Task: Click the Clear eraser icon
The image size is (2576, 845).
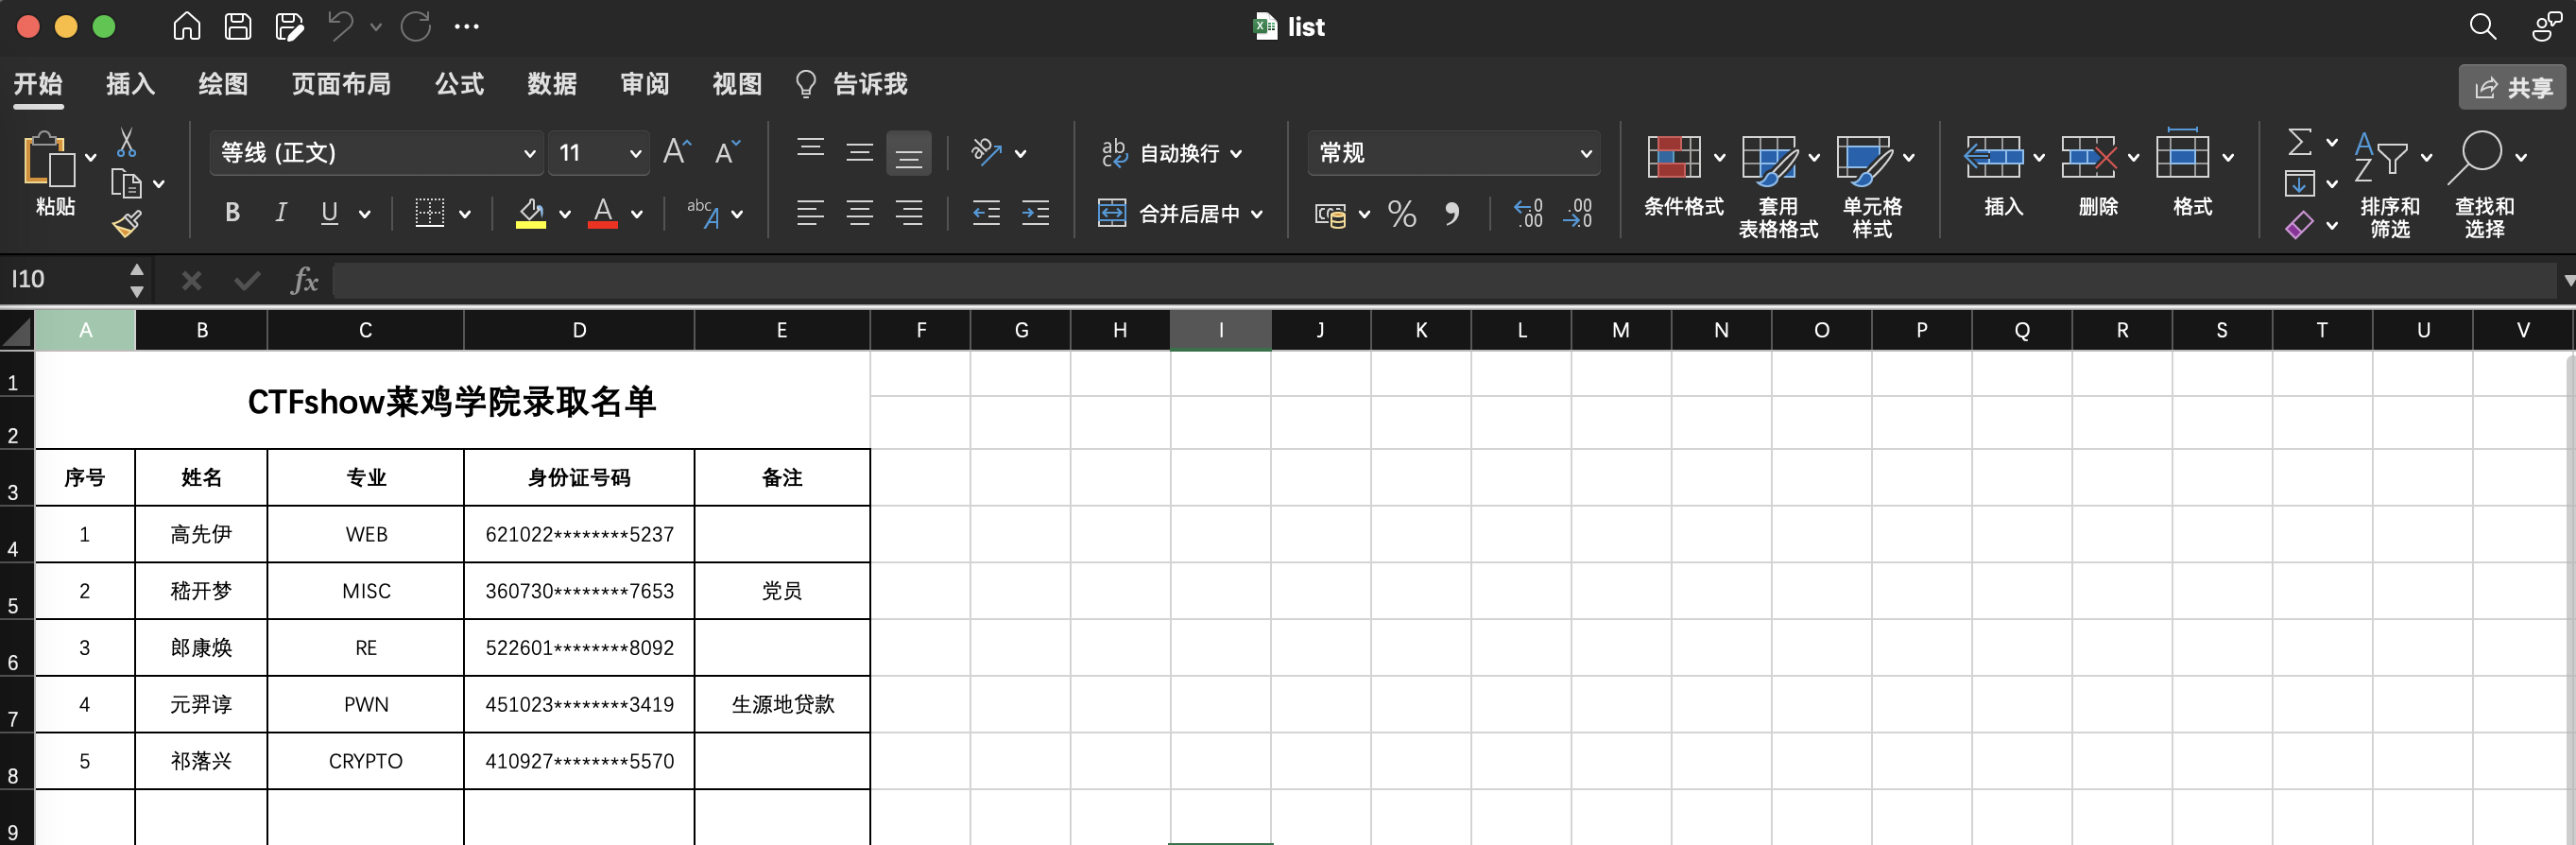Action: (2299, 226)
